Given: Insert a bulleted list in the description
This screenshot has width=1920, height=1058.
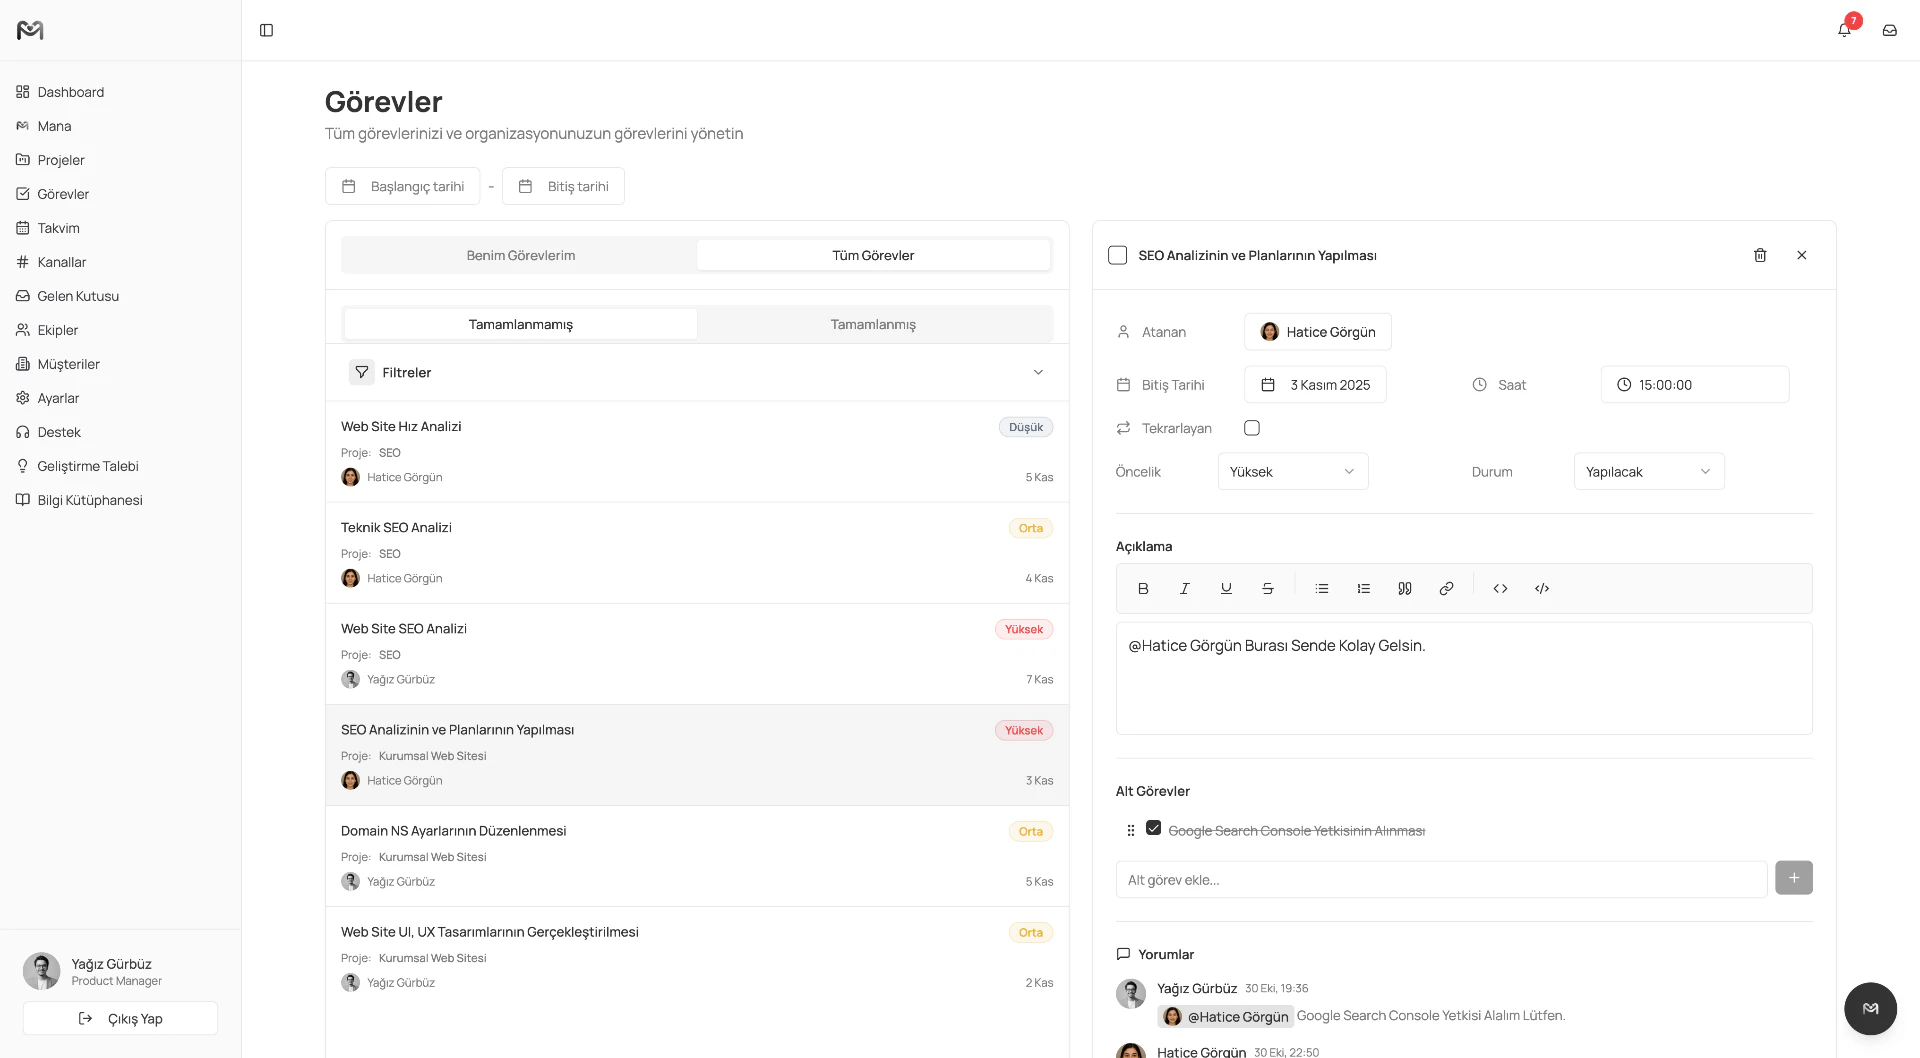Looking at the screenshot, I should tap(1322, 588).
